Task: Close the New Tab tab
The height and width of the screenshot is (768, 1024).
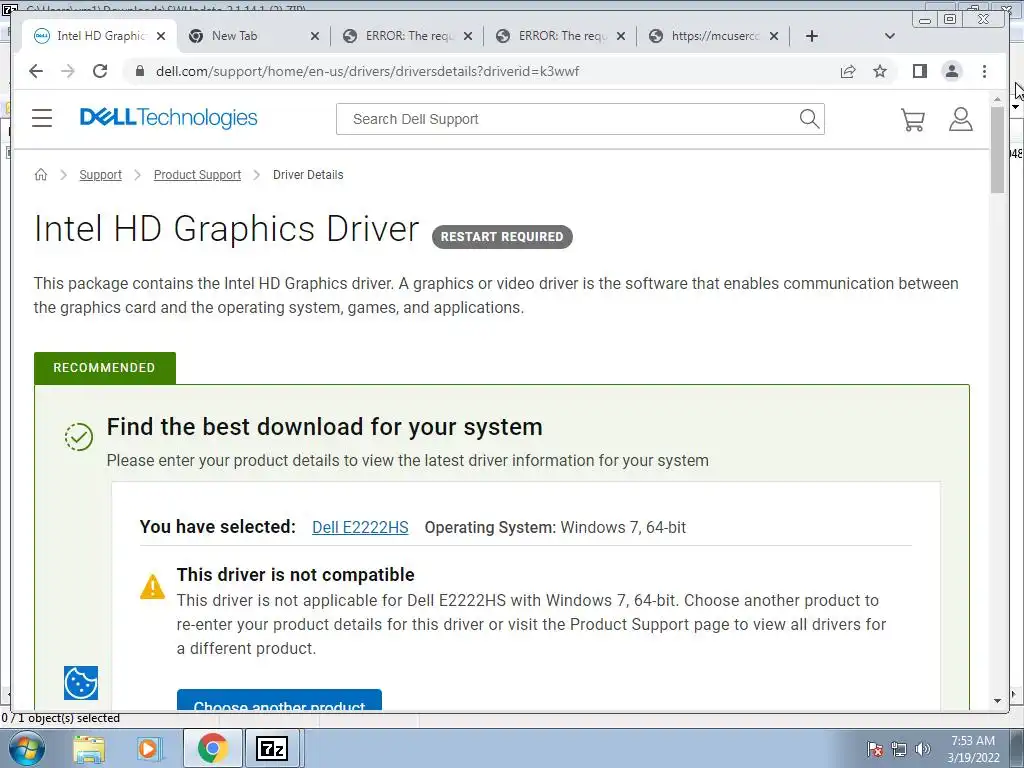Action: click(x=315, y=36)
